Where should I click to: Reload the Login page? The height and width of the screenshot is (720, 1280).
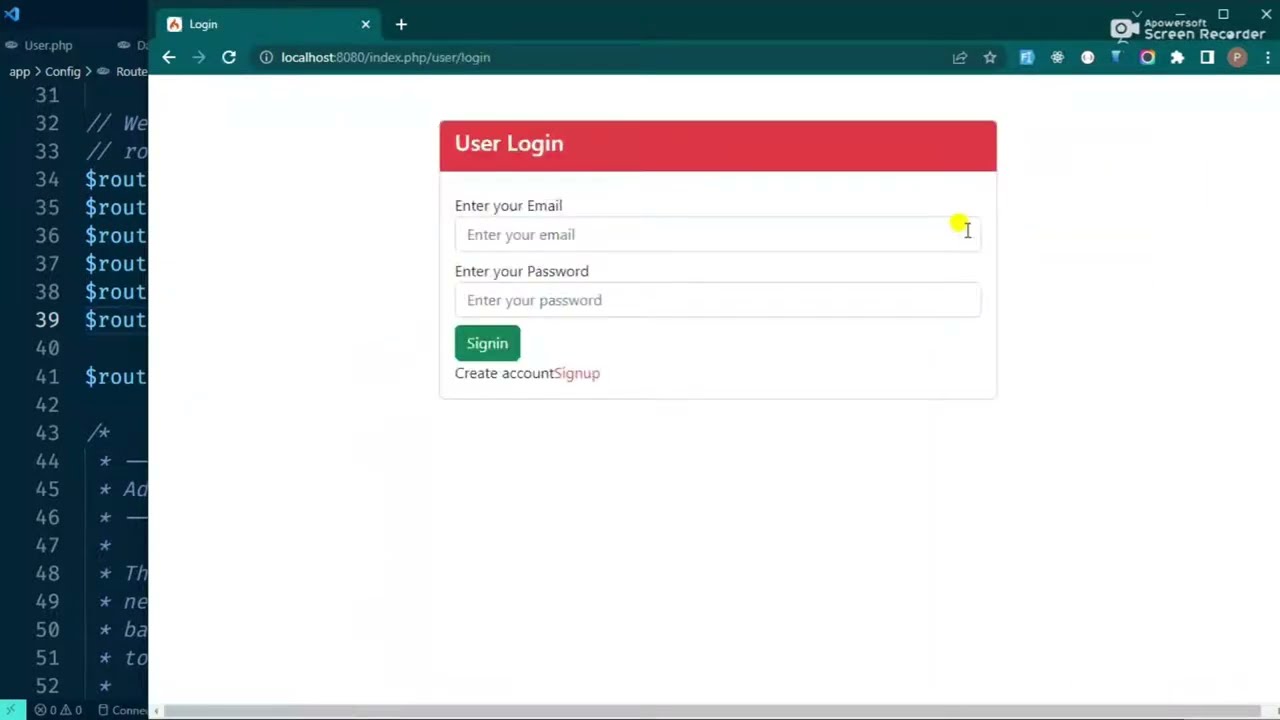coord(229,57)
